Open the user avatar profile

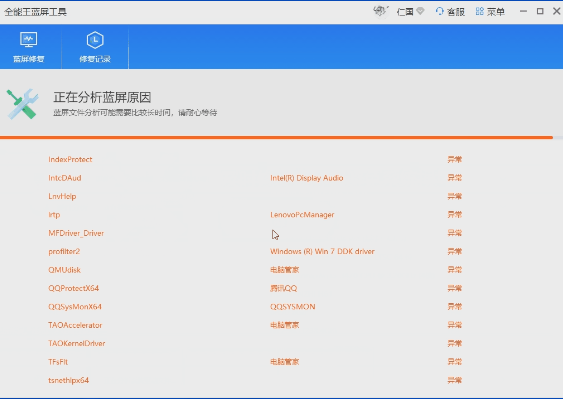(x=380, y=11)
